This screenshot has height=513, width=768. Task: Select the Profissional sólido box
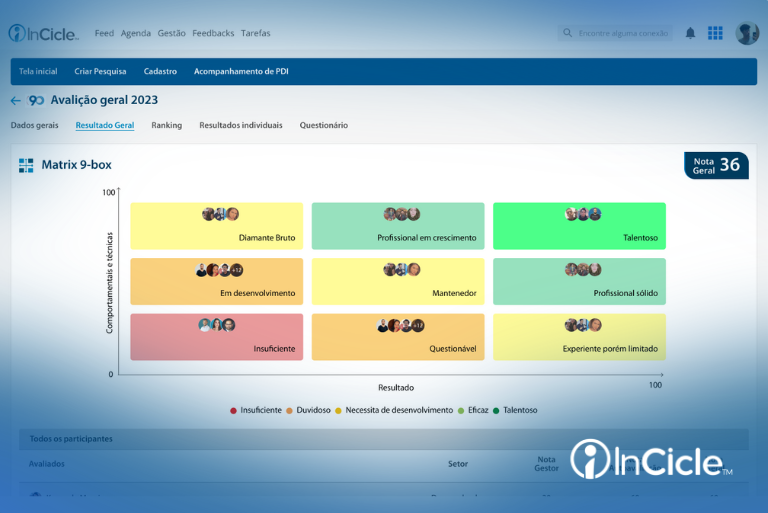(x=579, y=282)
